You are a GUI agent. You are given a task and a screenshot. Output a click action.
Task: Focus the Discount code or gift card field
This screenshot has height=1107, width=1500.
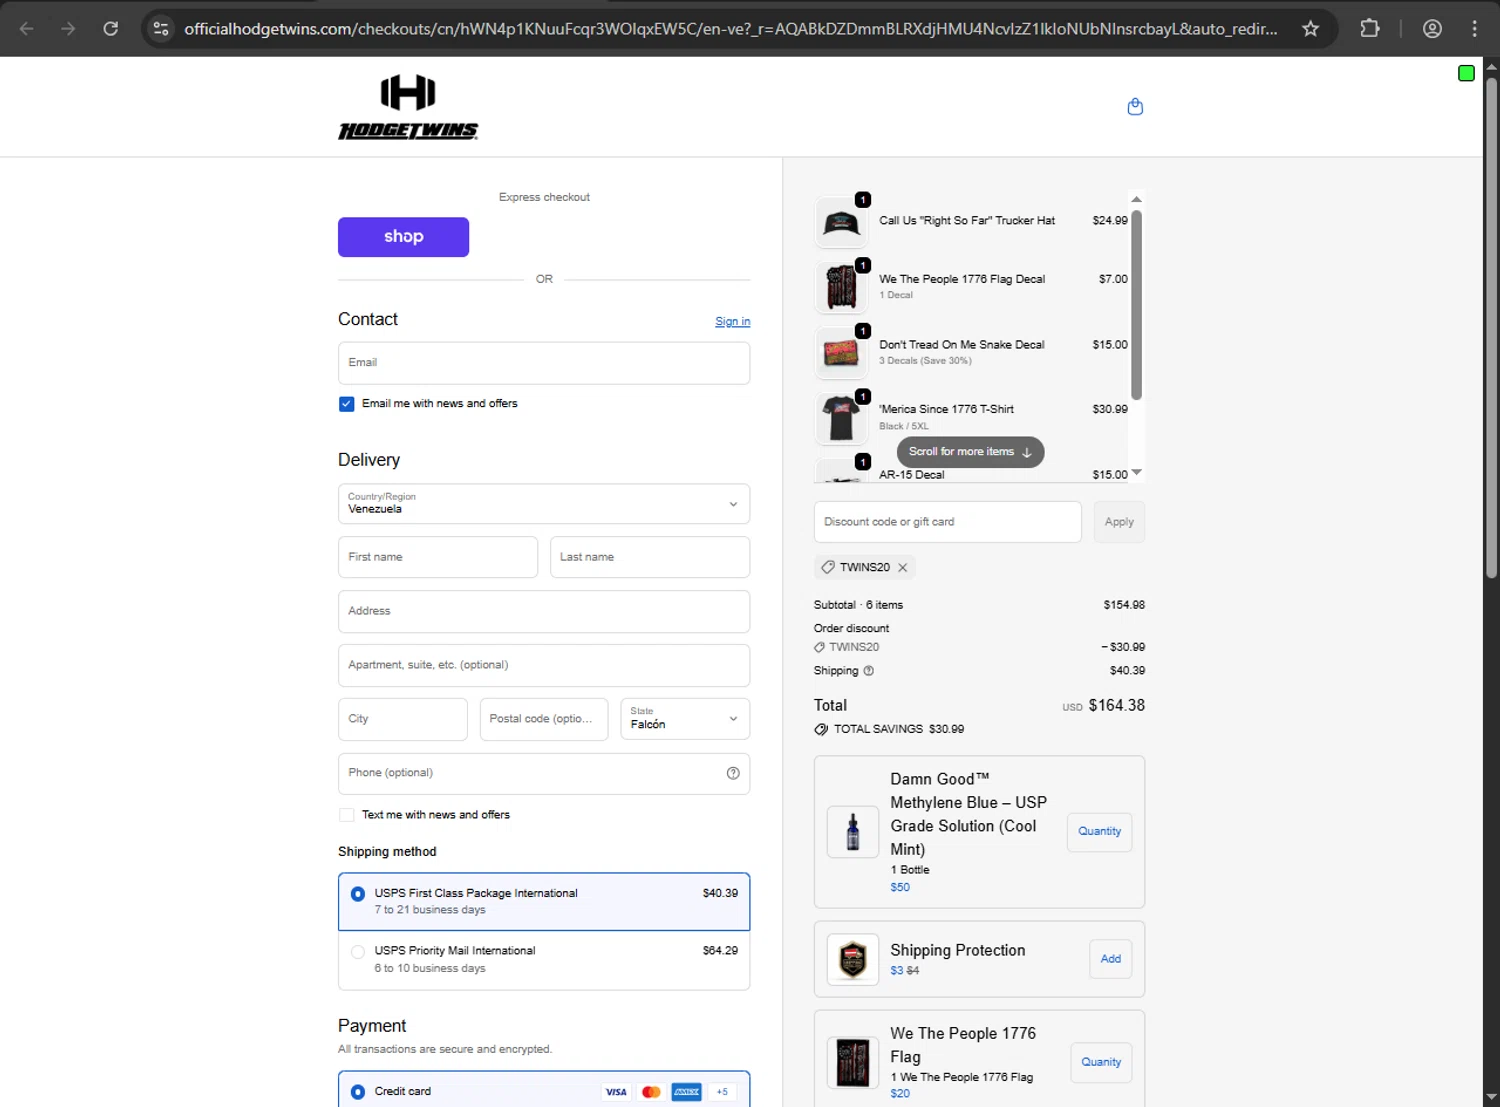click(x=948, y=522)
